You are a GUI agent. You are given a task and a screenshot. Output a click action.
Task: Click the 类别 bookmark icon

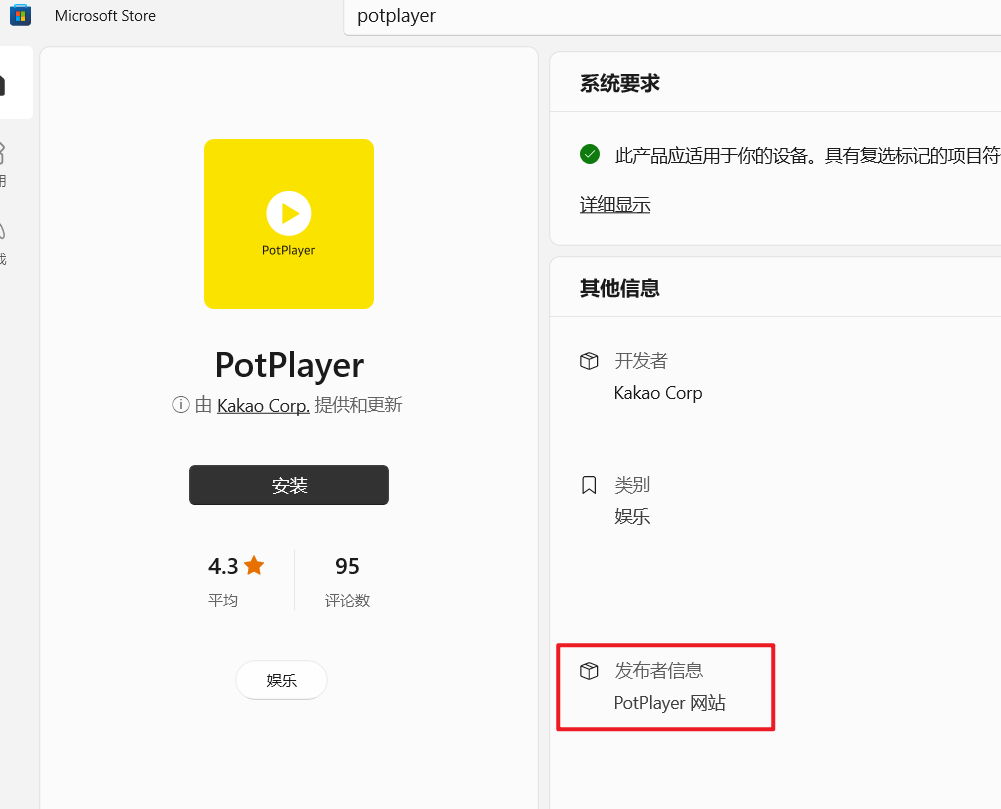point(589,485)
